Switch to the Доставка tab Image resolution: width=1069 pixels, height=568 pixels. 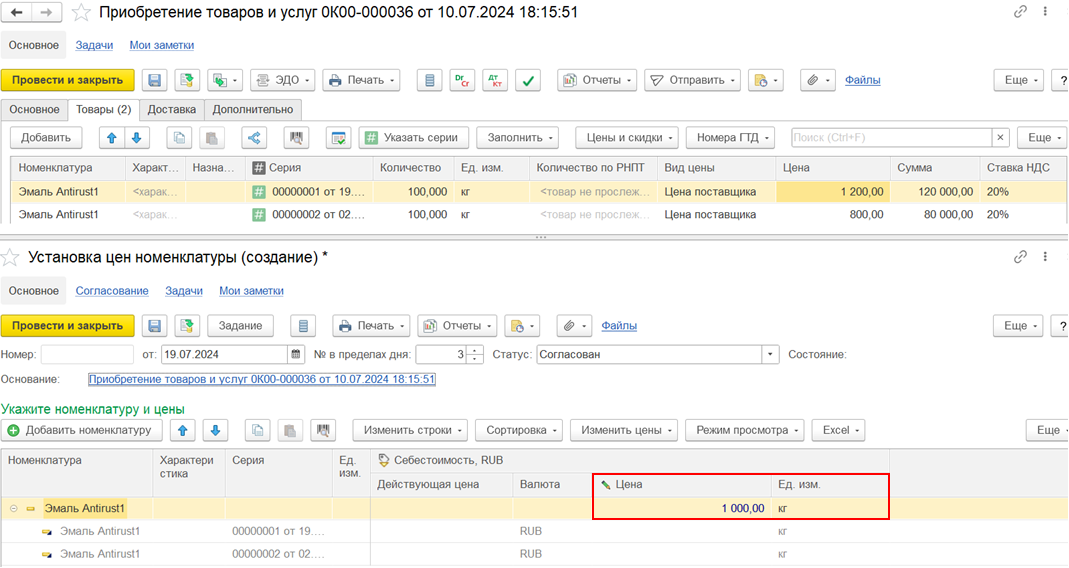click(x=172, y=109)
